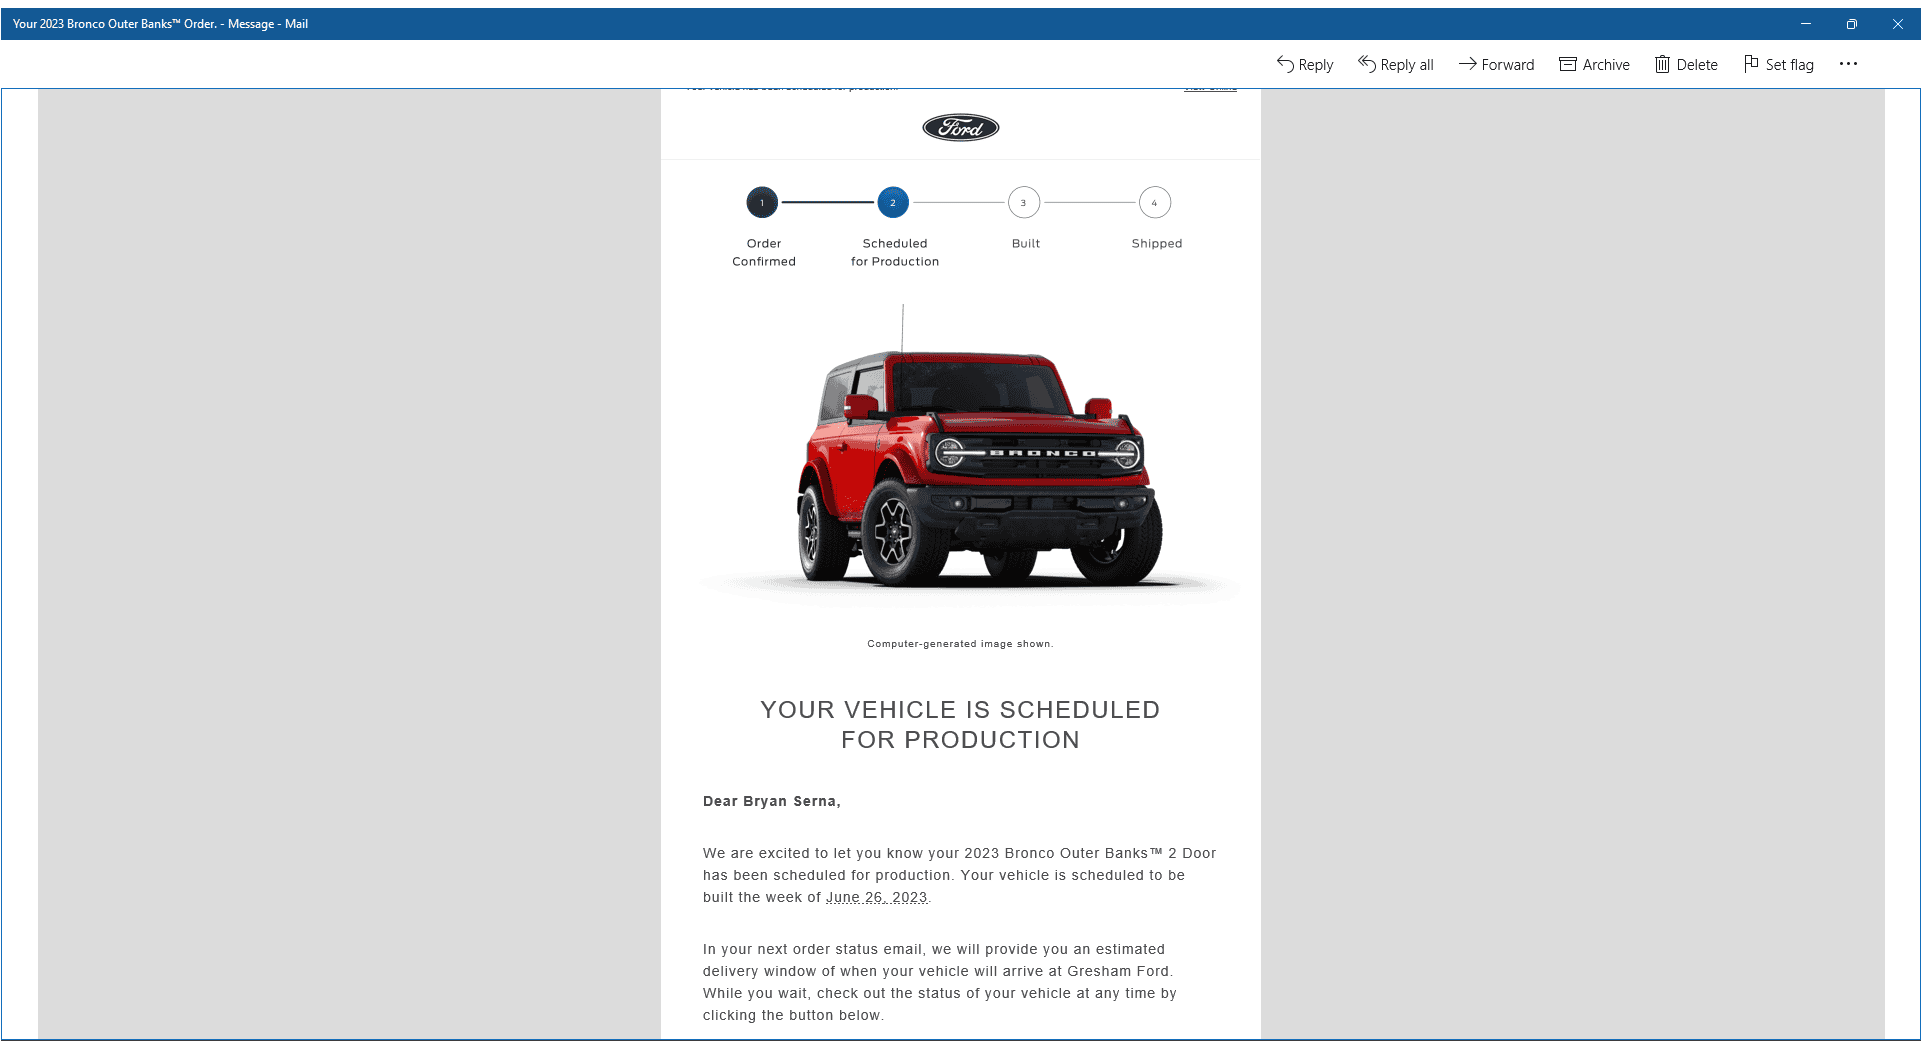
Task: Select step 4 Shipped circle
Action: coord(1155,203)
